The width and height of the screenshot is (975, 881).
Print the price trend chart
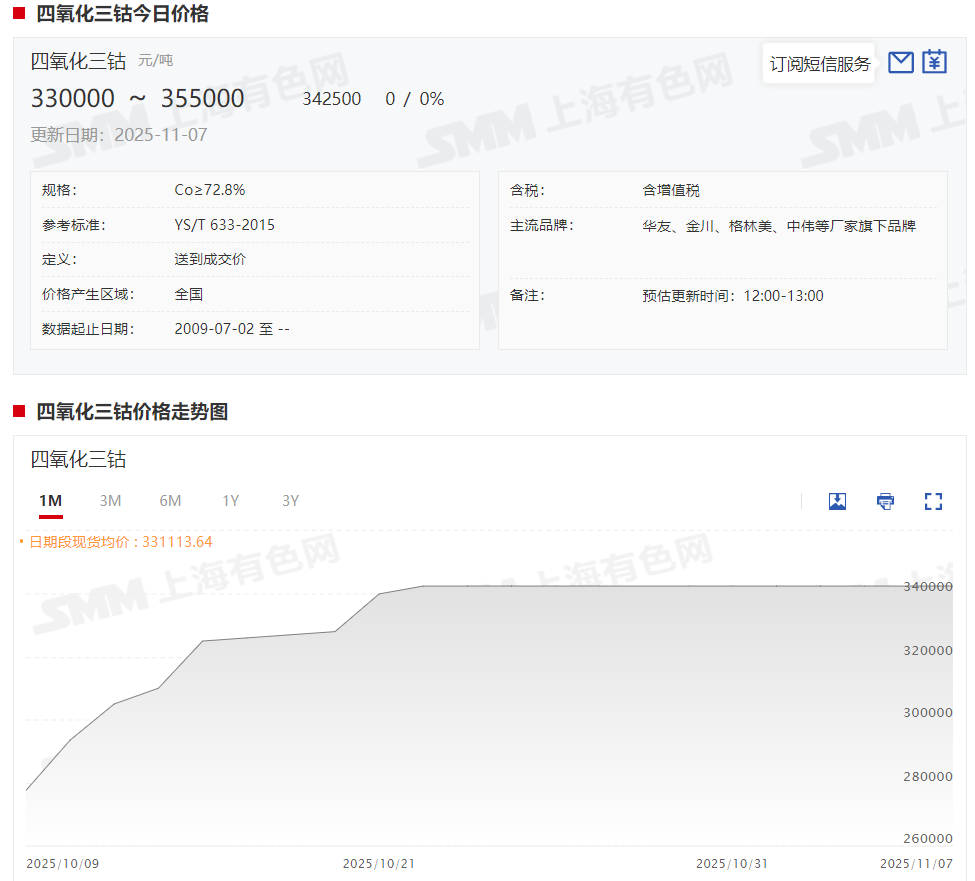(x=885, y=501)
